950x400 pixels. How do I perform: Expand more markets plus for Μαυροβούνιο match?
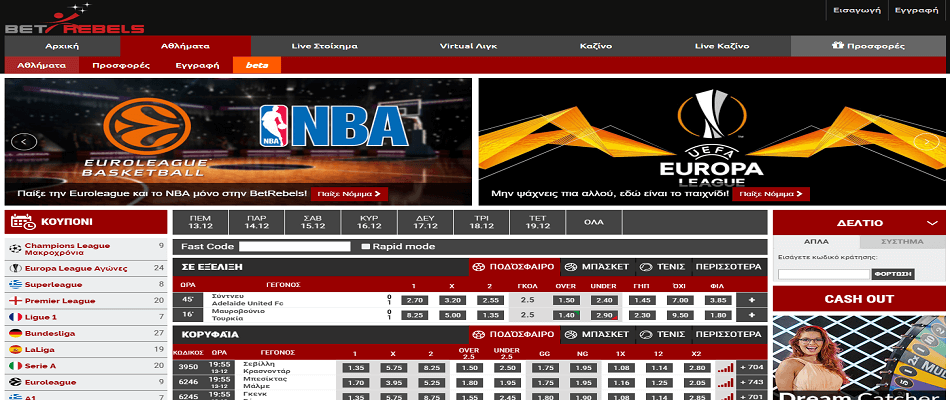coord(752,315)
